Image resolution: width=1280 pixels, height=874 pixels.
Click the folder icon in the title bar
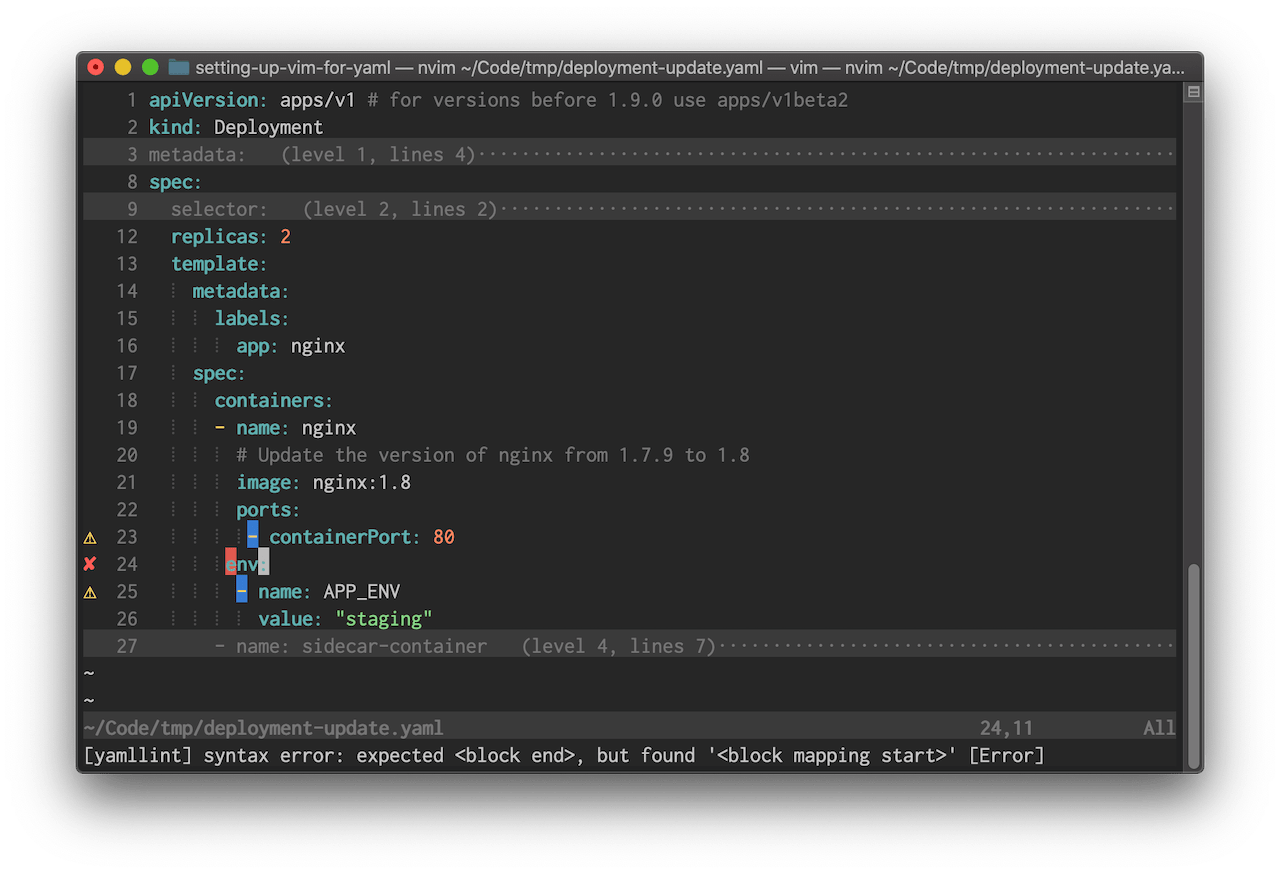click(177, 67)
